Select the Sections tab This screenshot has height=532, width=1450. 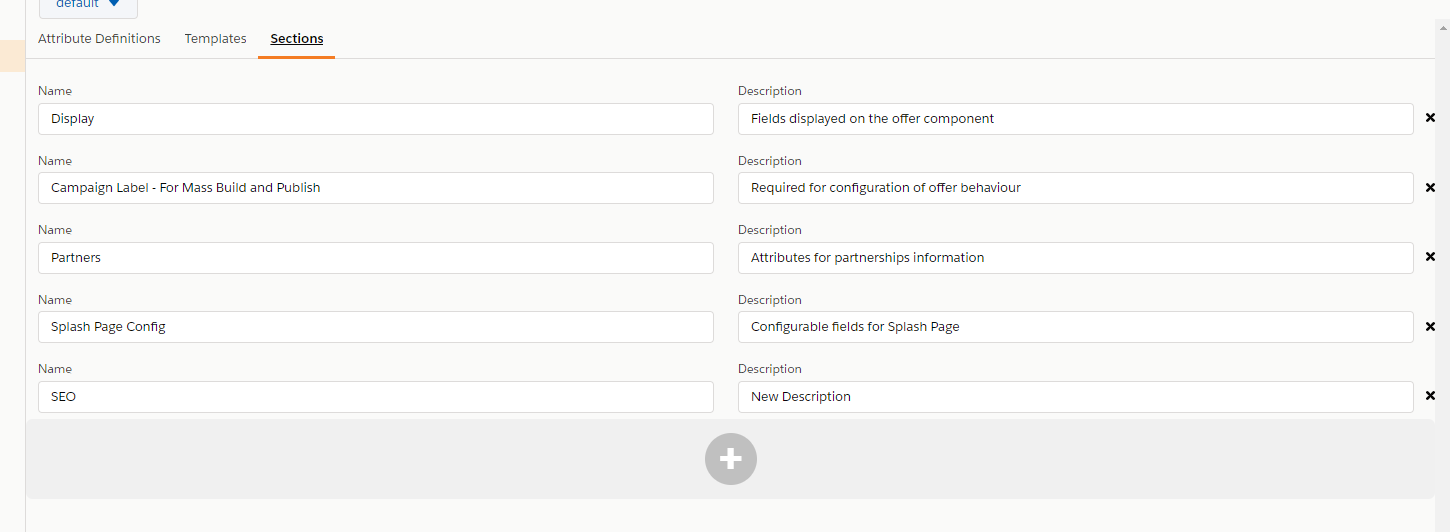297,39
